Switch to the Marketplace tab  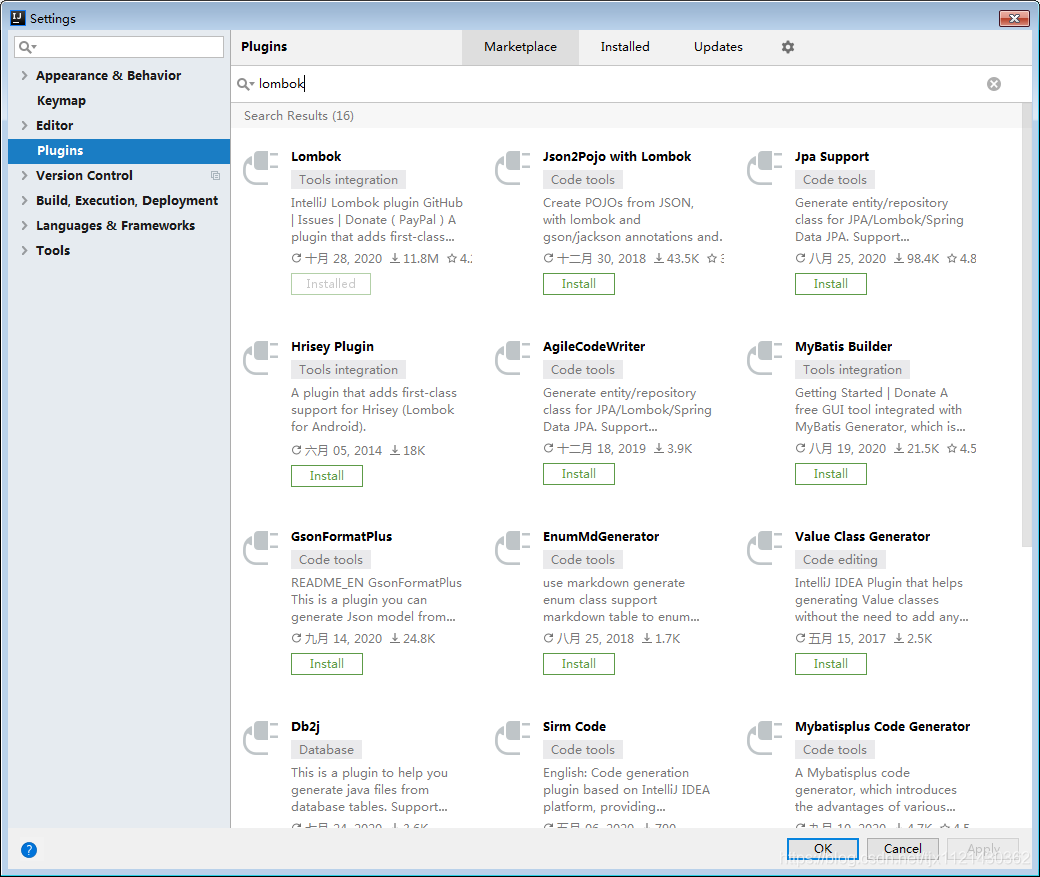pos(521,47)
